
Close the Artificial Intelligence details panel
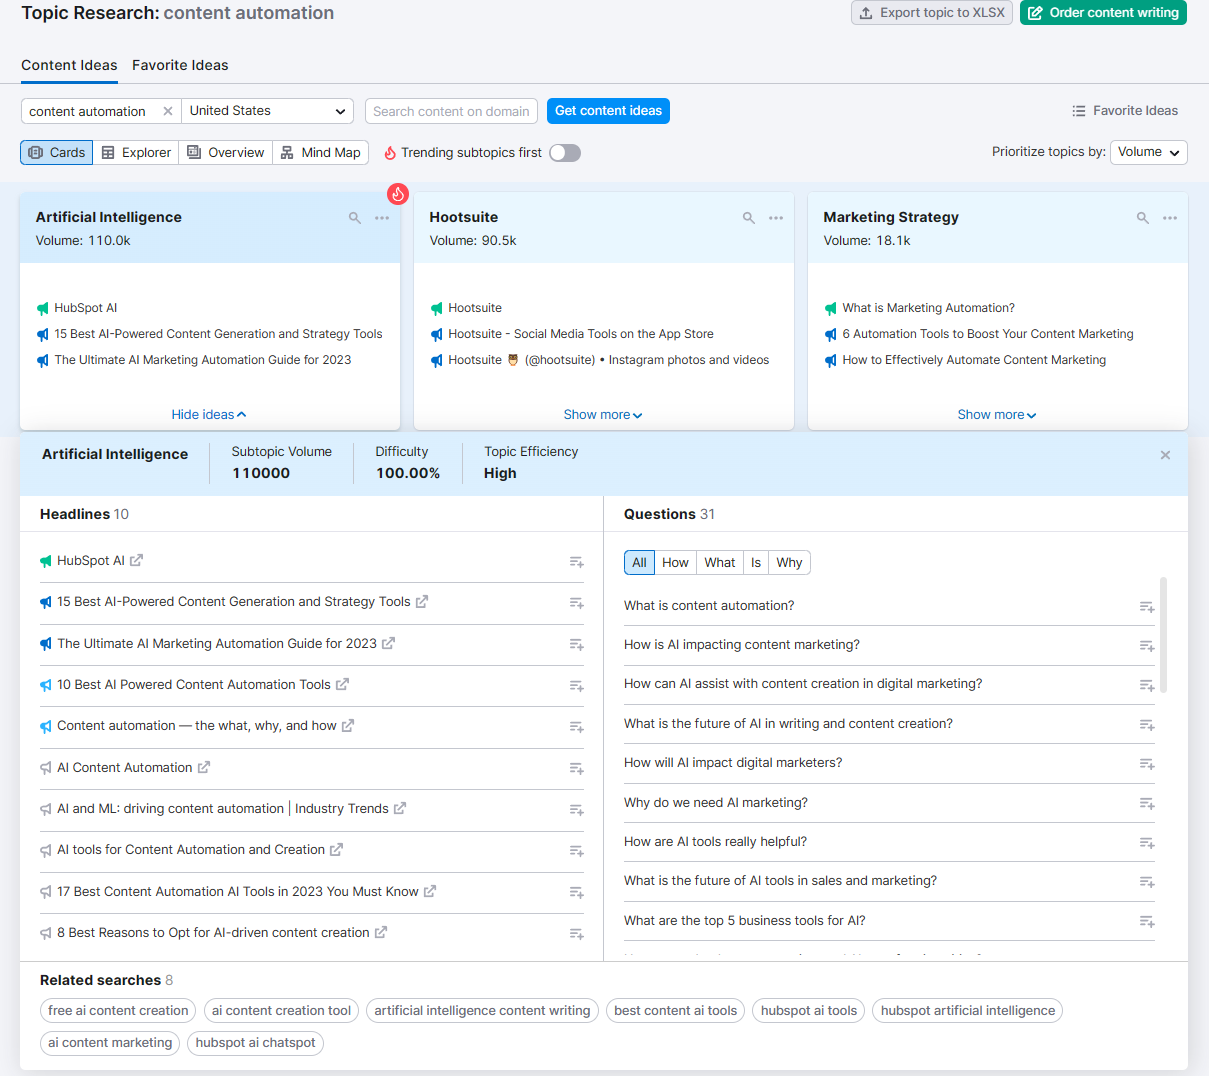coord(1165,455)
